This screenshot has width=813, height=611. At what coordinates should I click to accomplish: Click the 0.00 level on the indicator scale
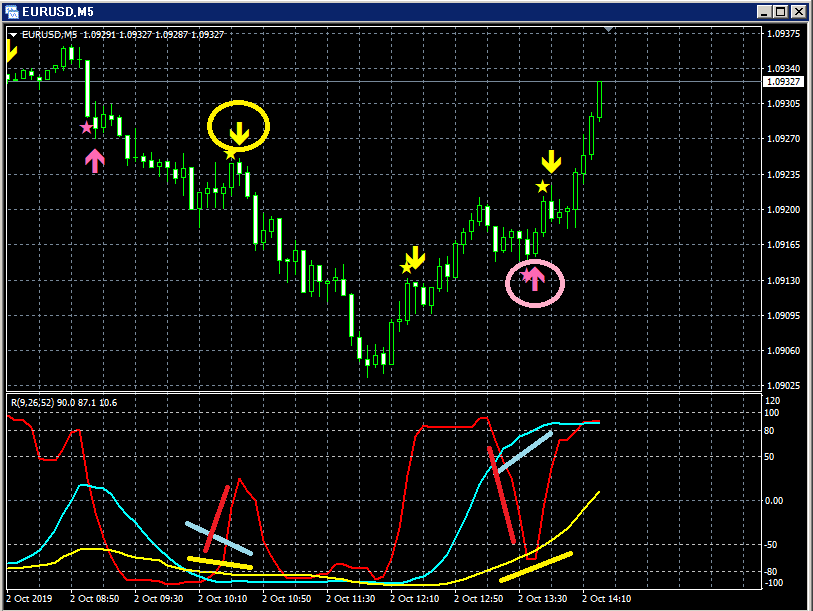coord(774,501)
